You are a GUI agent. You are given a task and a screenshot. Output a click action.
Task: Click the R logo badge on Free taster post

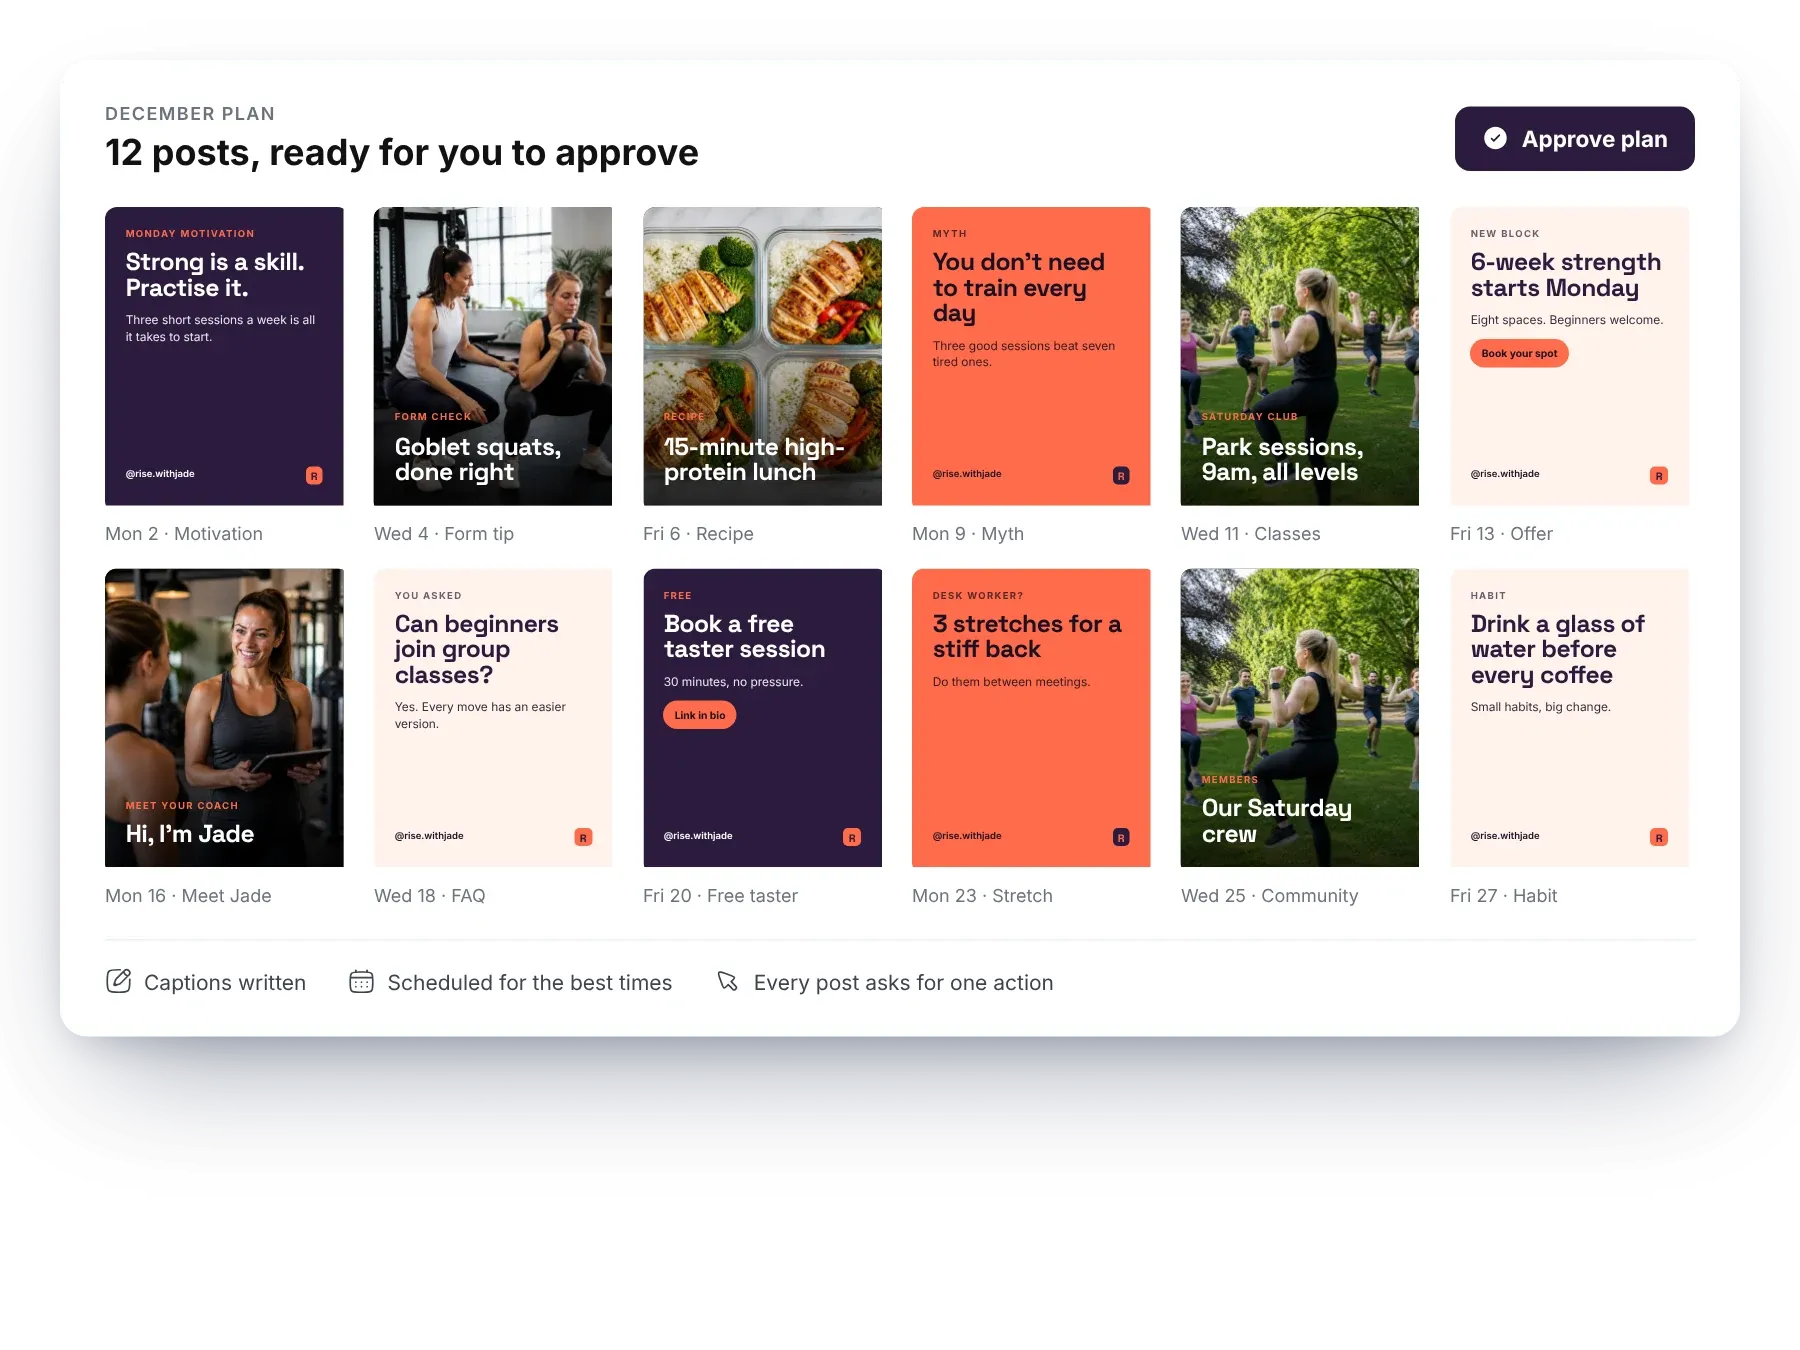852,837
